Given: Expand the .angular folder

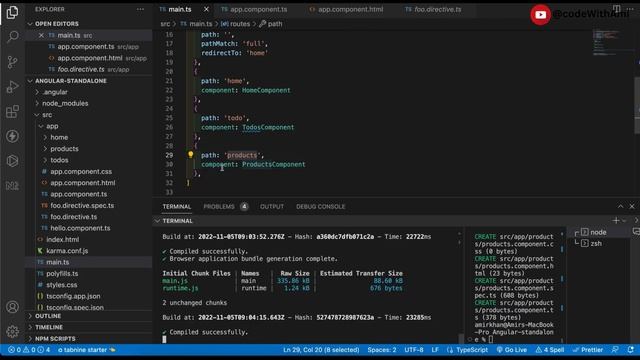Looking at the screenshot, I should click(56, 92).
